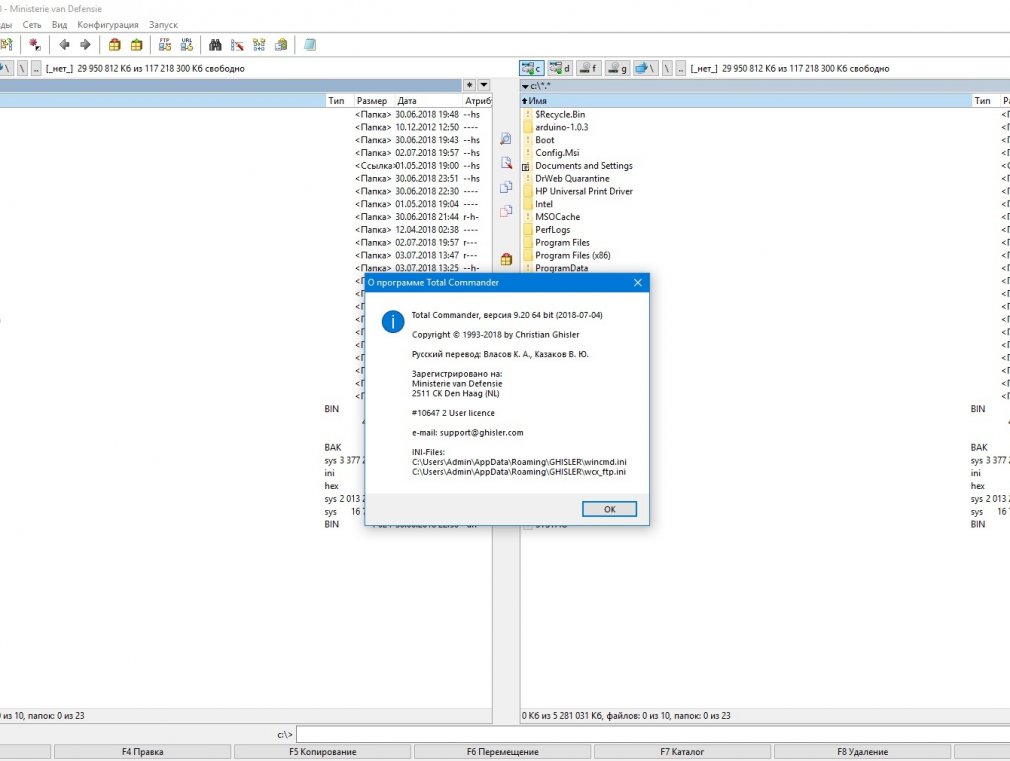Sort left panel by Размер column
The image size is (1010, 761).
tap(374, 101)
